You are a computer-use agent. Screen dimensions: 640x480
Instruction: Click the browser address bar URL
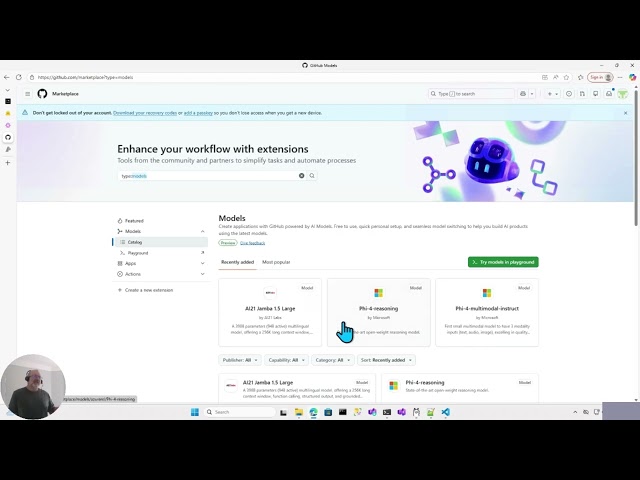pos(85,77)
